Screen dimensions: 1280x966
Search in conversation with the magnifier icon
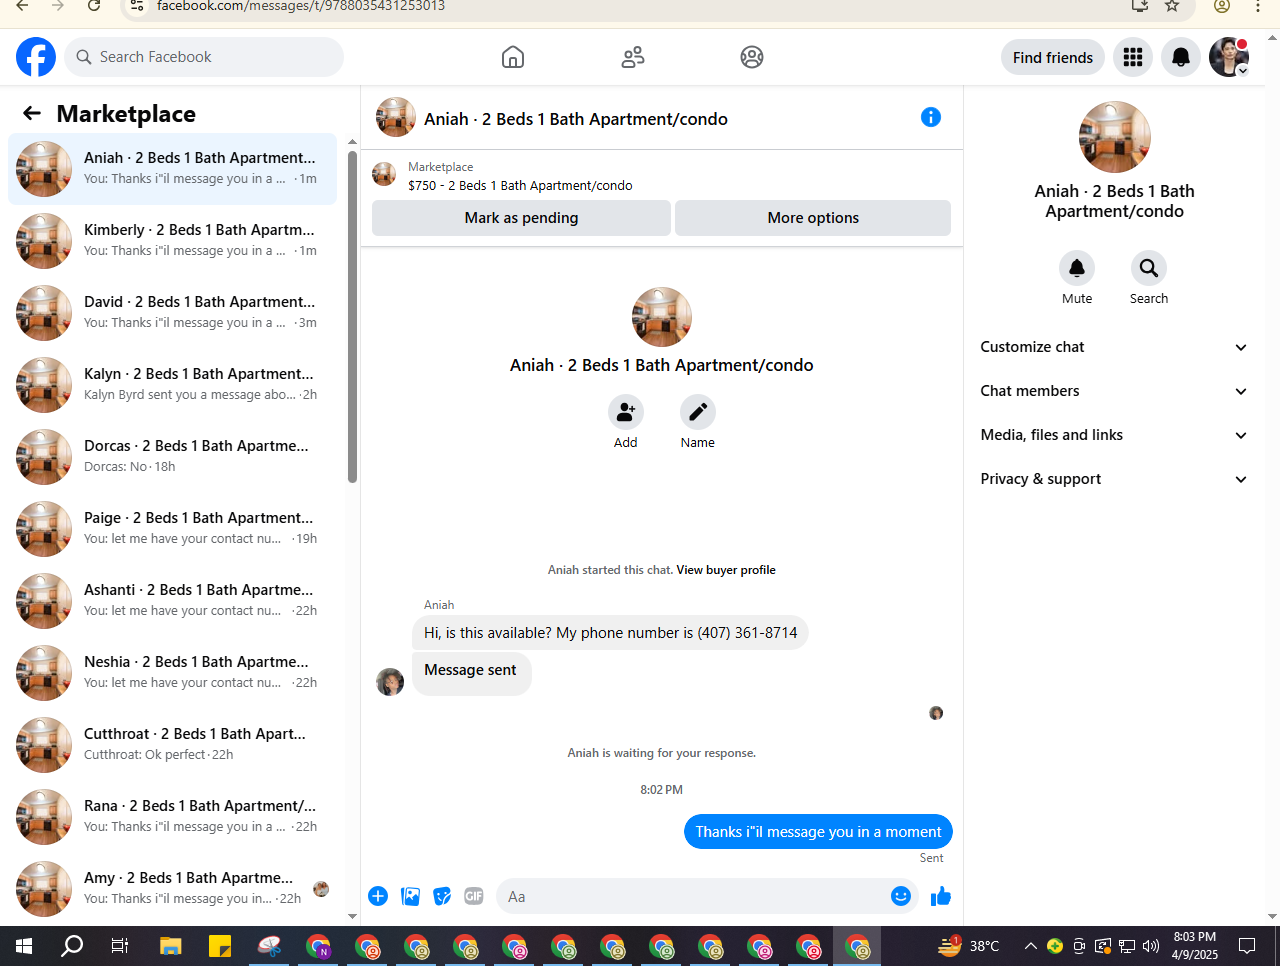point(1149,268)
